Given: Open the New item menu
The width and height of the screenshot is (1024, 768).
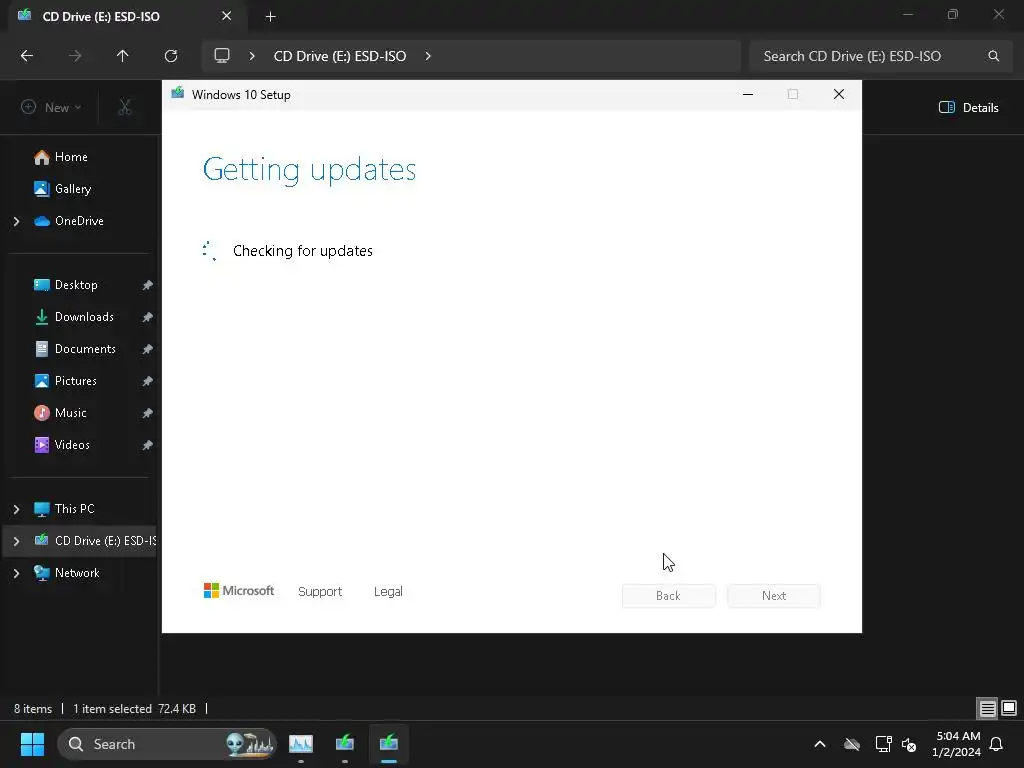Looking at the screenshot, I should [51, 107].
